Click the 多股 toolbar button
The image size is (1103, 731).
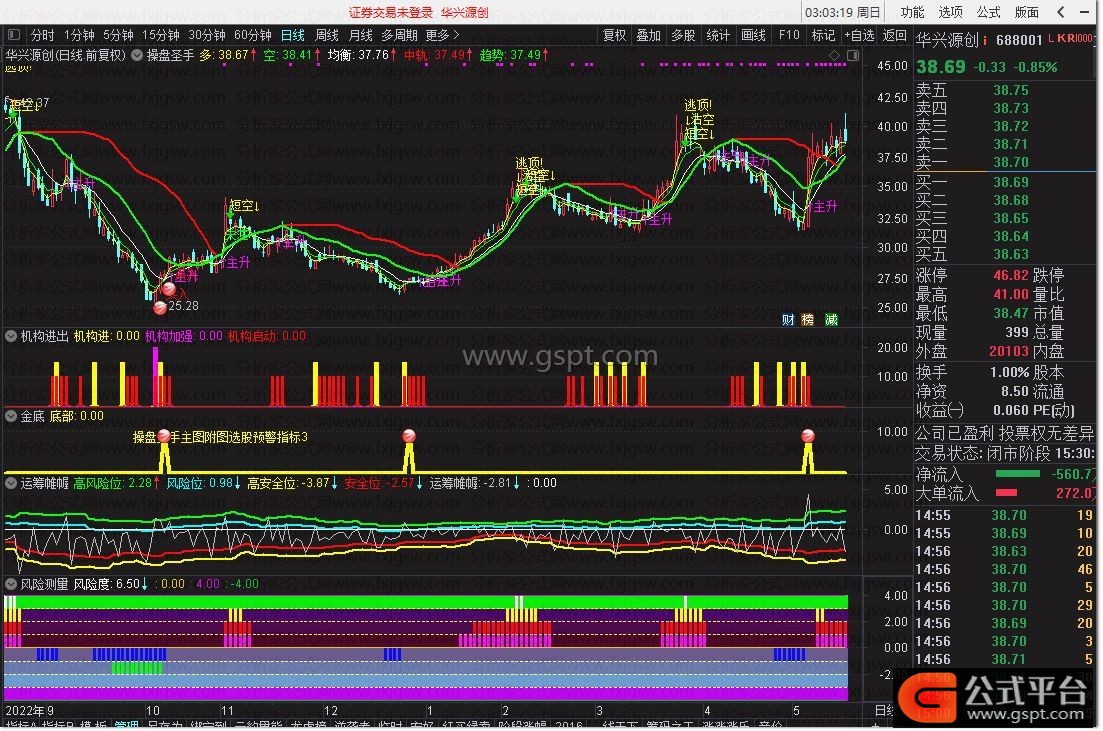click(x=683, y=34)
